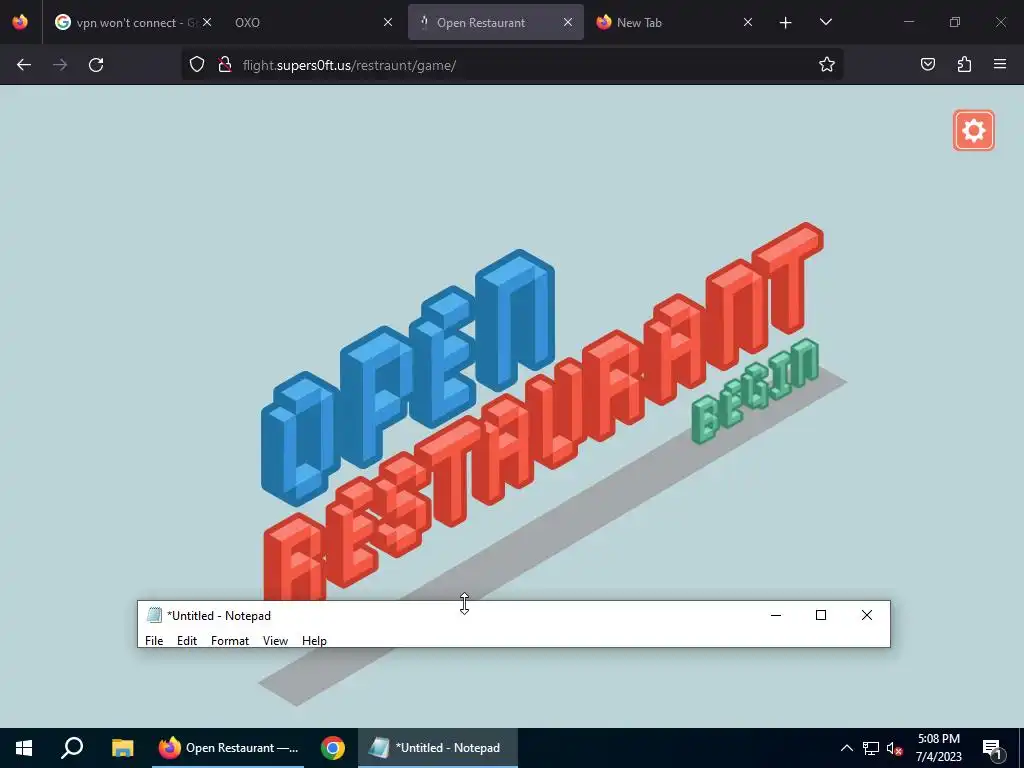The width and height of the screenshot is (1024, 768).
Task: Expand the list all tabs chevron
Action: (x=825, y=22)
